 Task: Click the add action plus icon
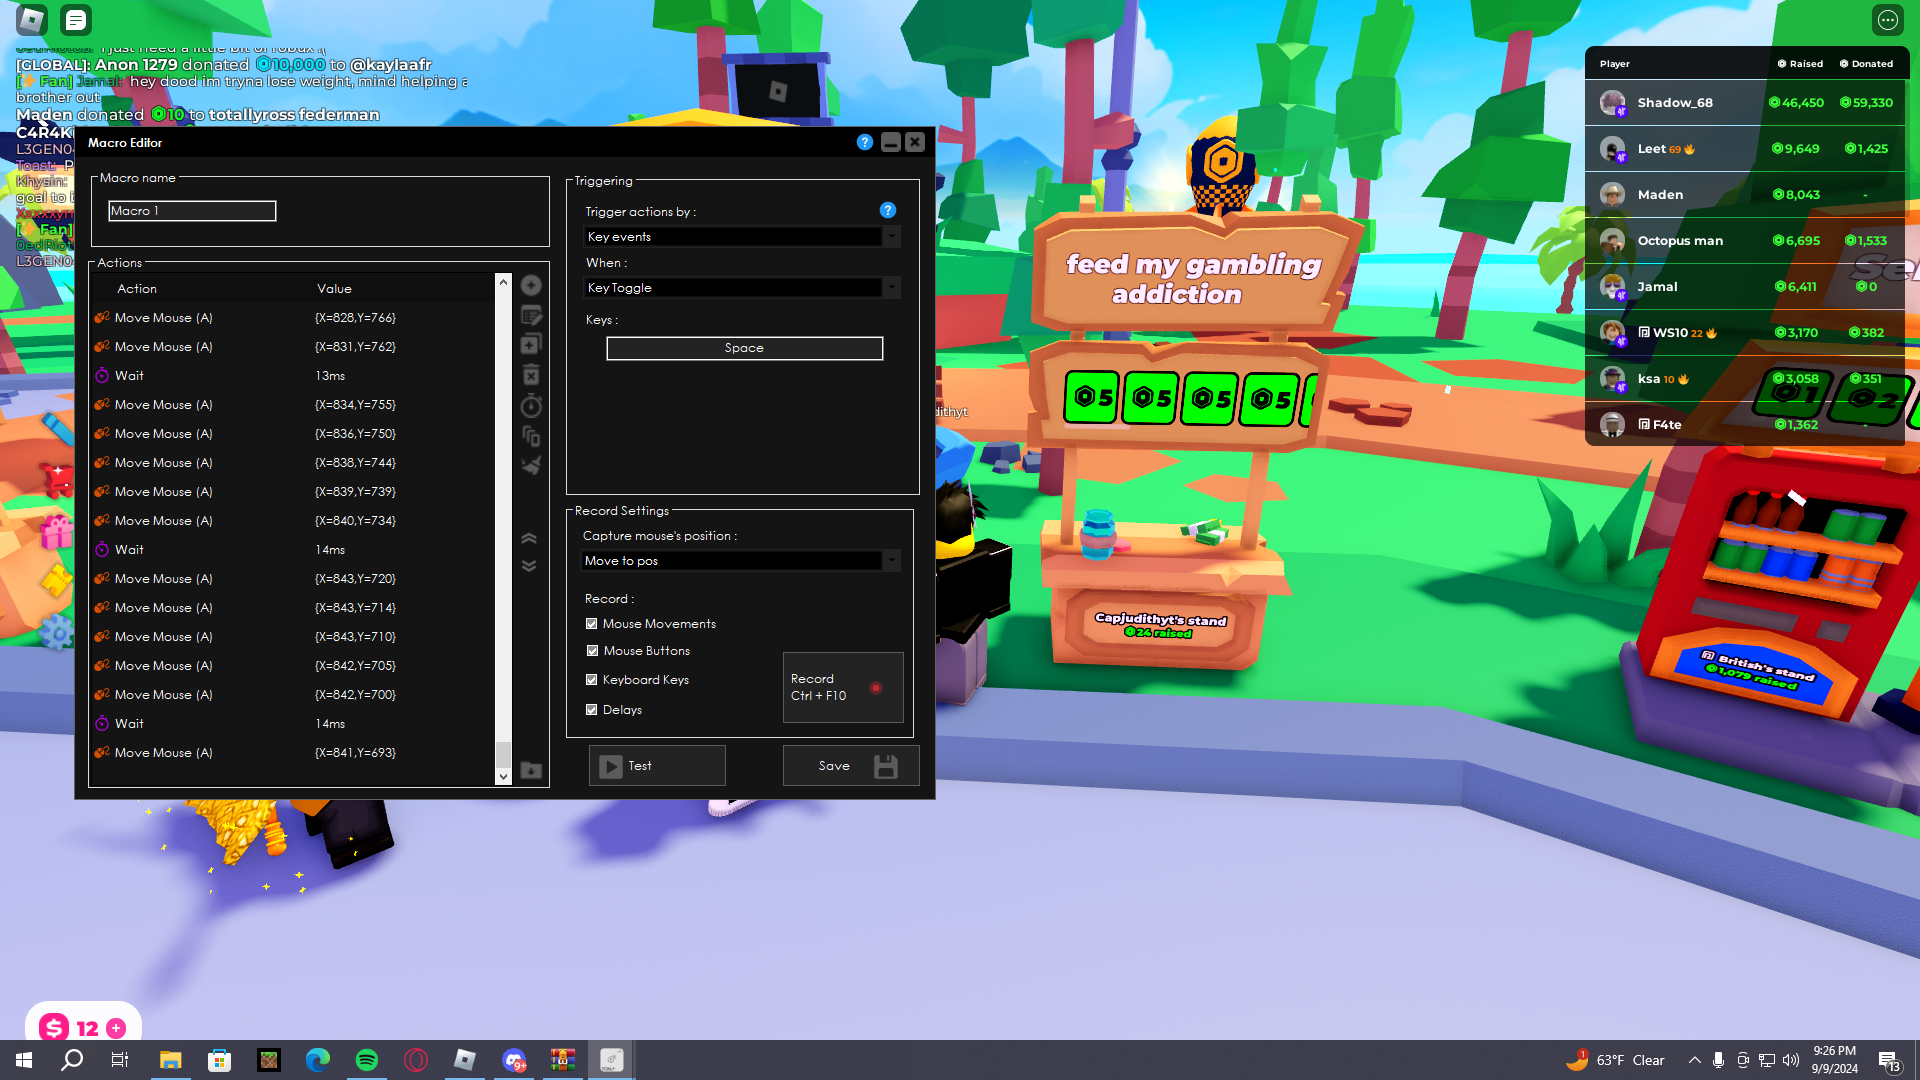(531, 286)
